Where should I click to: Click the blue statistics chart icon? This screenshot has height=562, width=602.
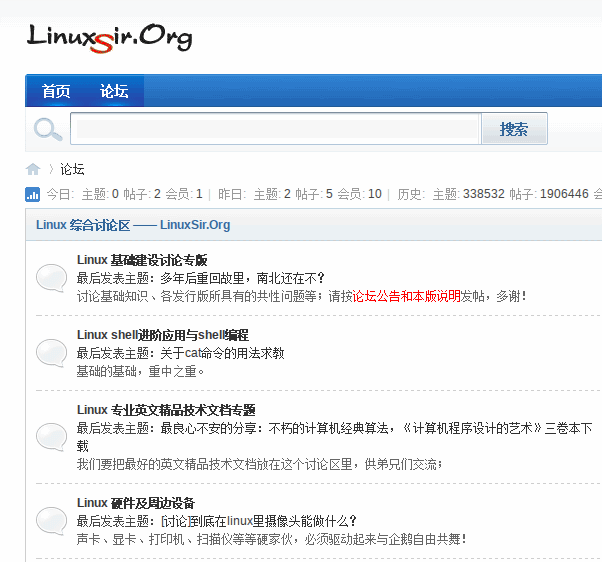(x=32, y=194)
